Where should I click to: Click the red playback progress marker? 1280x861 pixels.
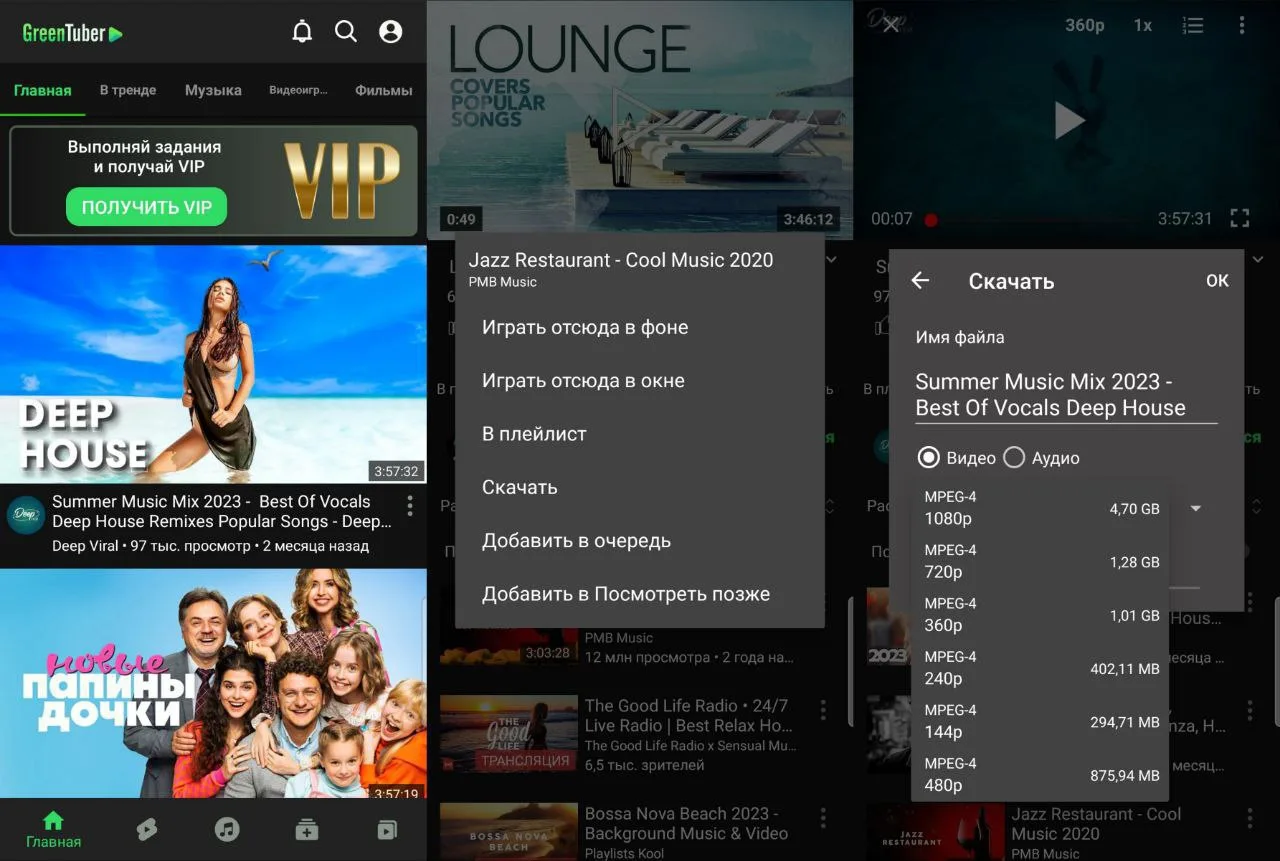931,220
